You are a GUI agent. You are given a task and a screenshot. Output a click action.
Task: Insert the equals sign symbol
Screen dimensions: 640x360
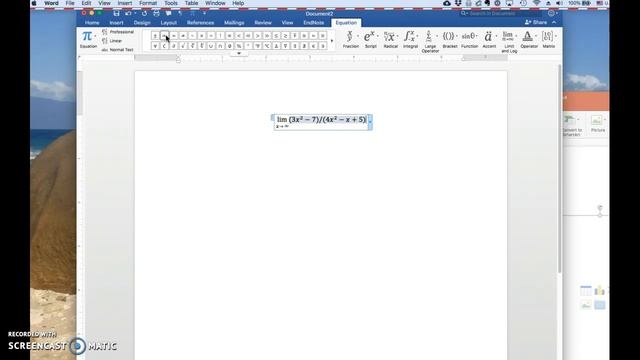tap(174, 36)
